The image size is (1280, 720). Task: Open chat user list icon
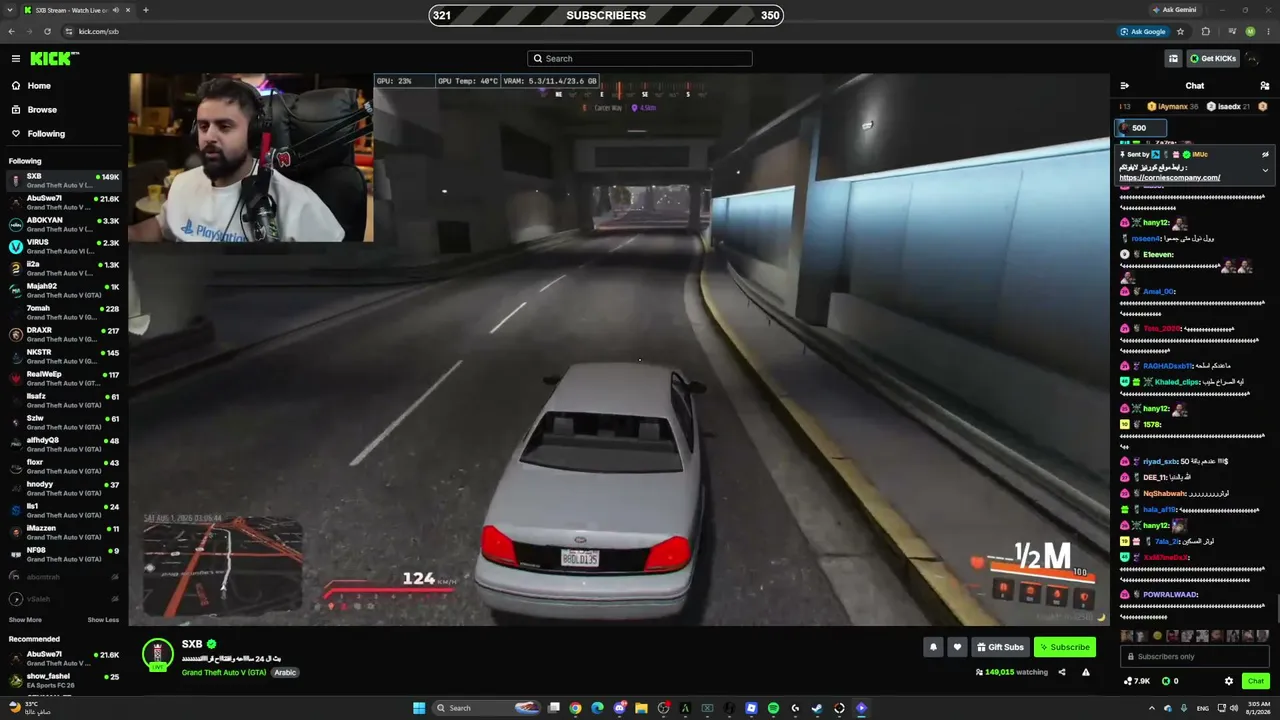coord(1264,86)
